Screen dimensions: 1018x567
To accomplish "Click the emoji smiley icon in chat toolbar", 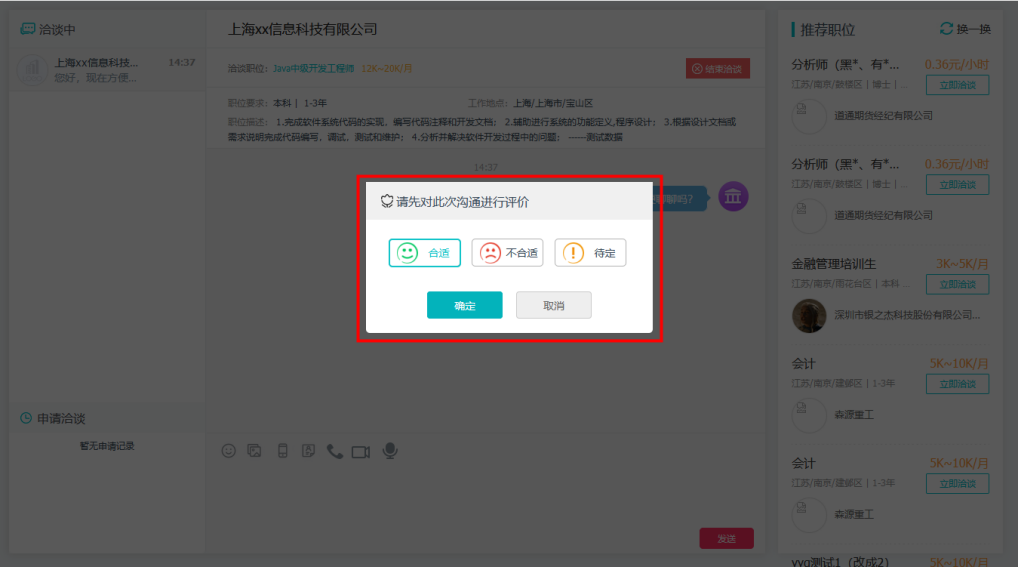I will click(228, 451).
